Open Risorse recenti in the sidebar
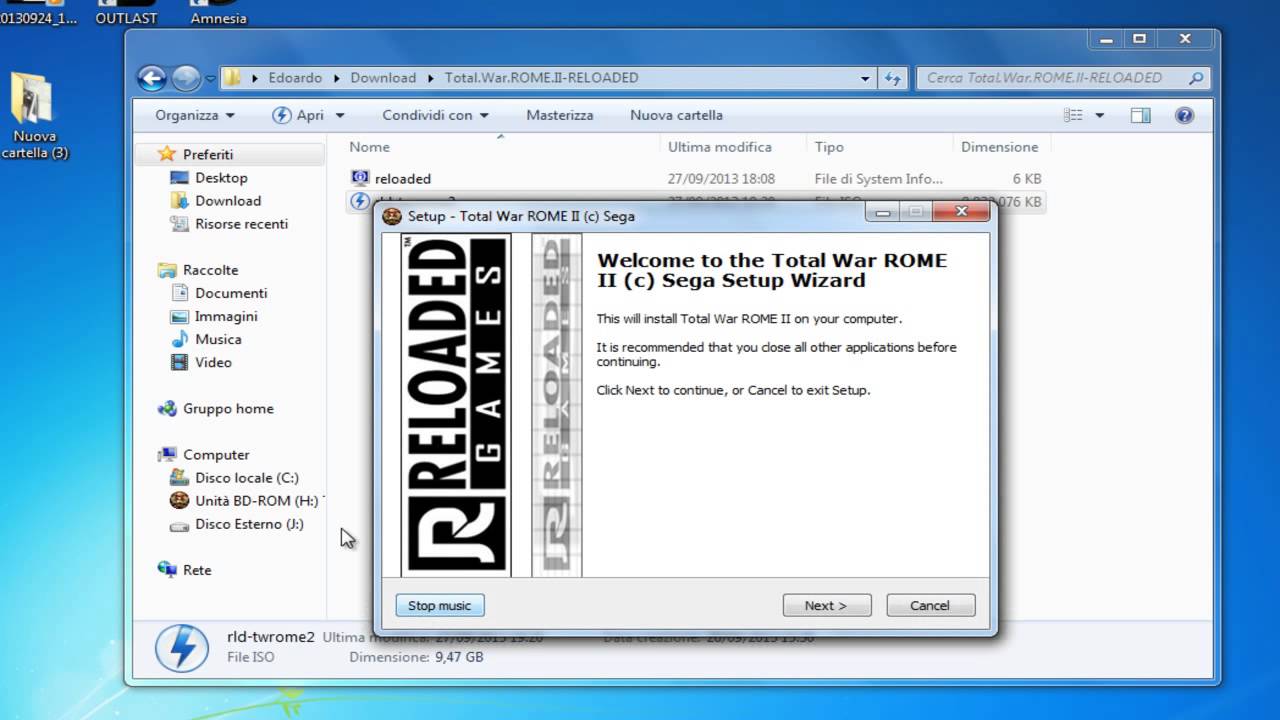 click(x=241, y=224)
